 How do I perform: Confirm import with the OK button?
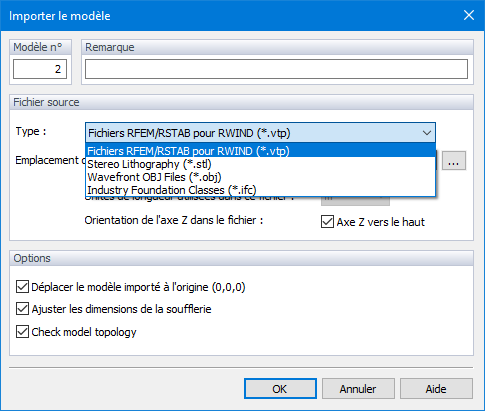[280, 389]
